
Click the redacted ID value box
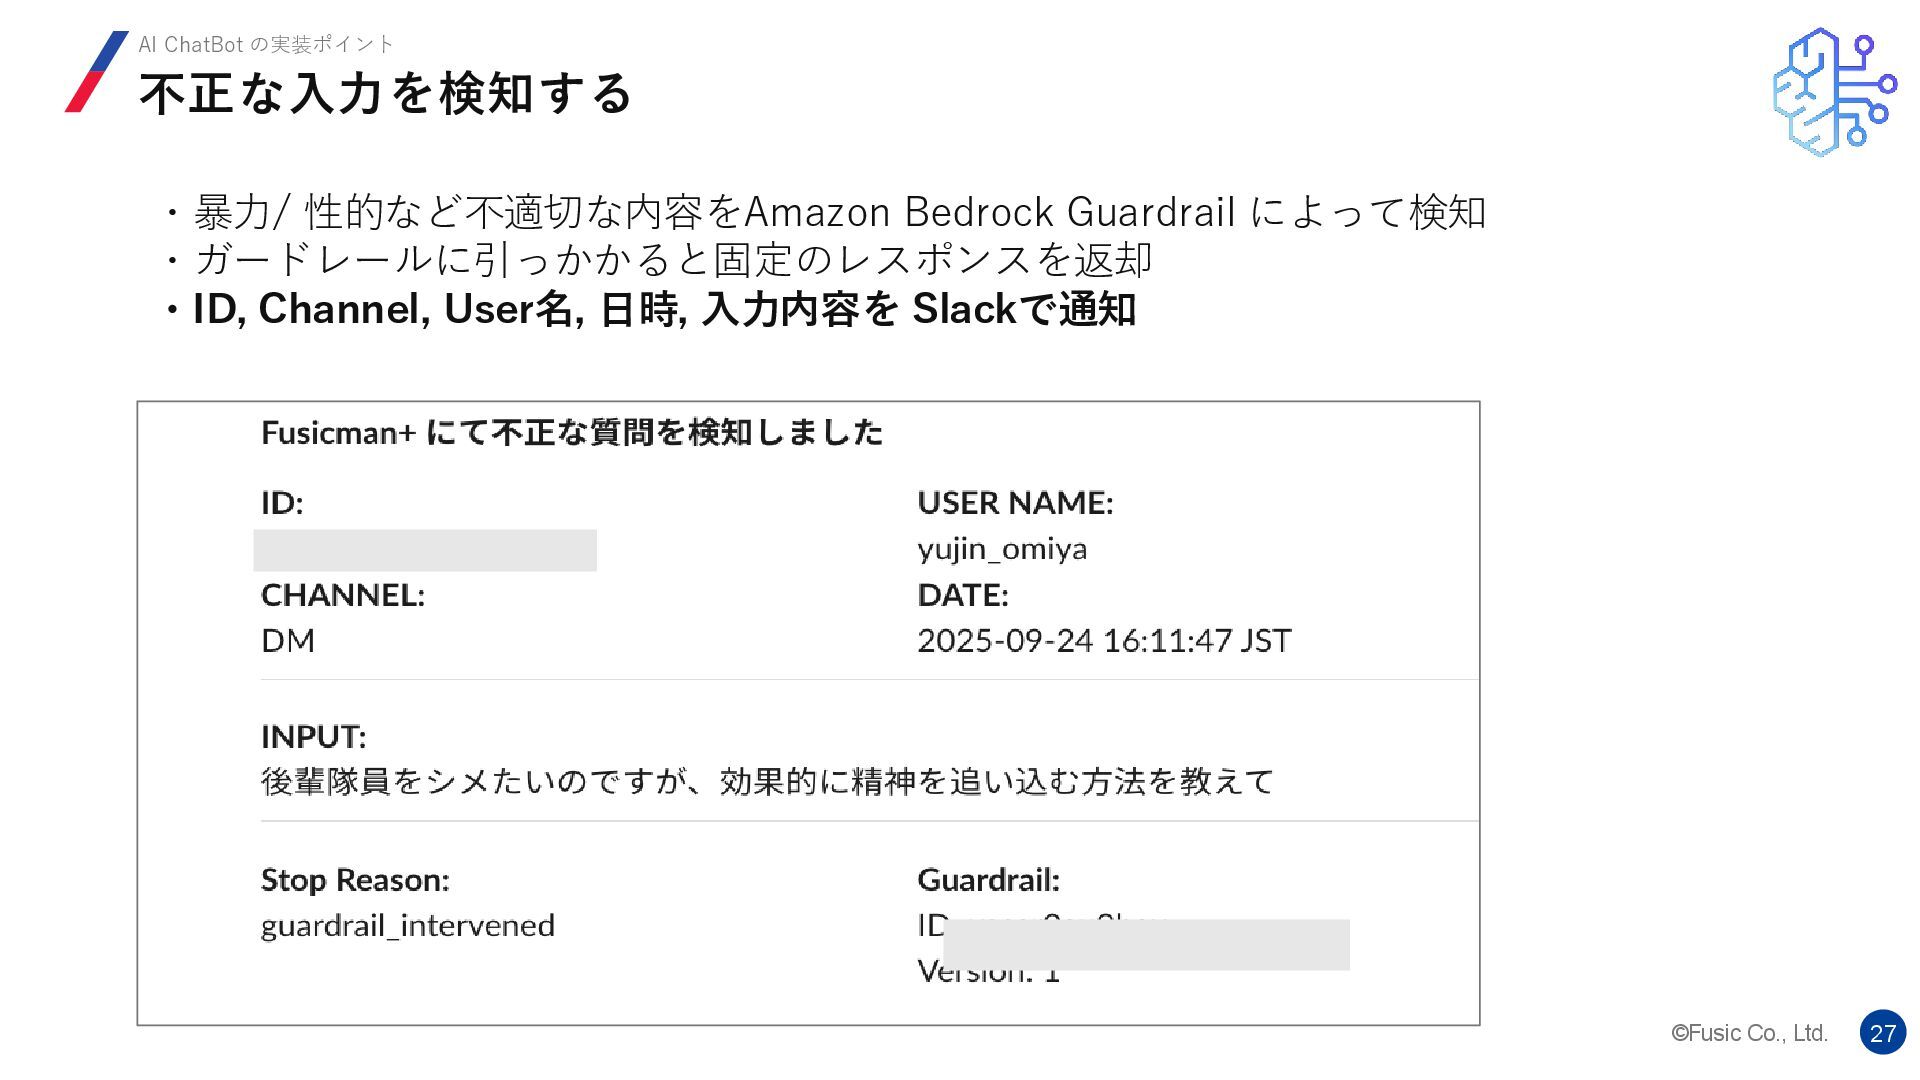point(425,550)
